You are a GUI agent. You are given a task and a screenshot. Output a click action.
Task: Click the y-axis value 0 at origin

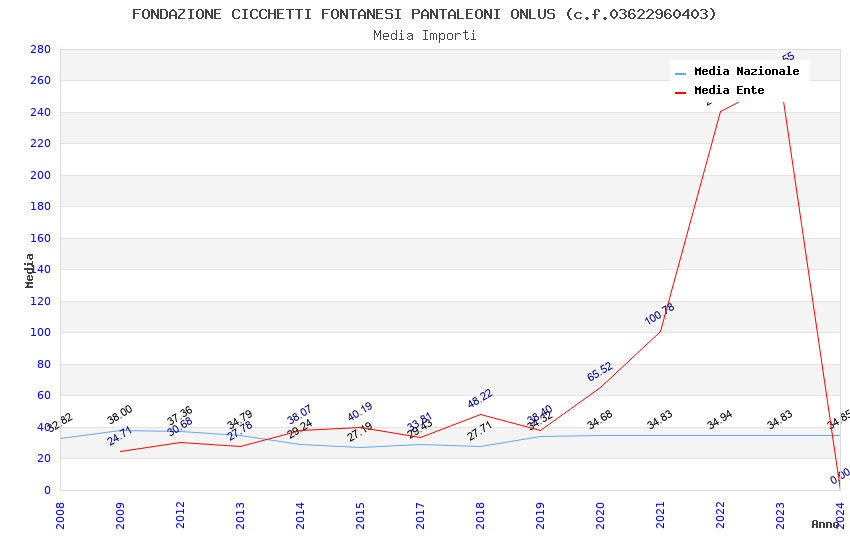coord(48,490)
